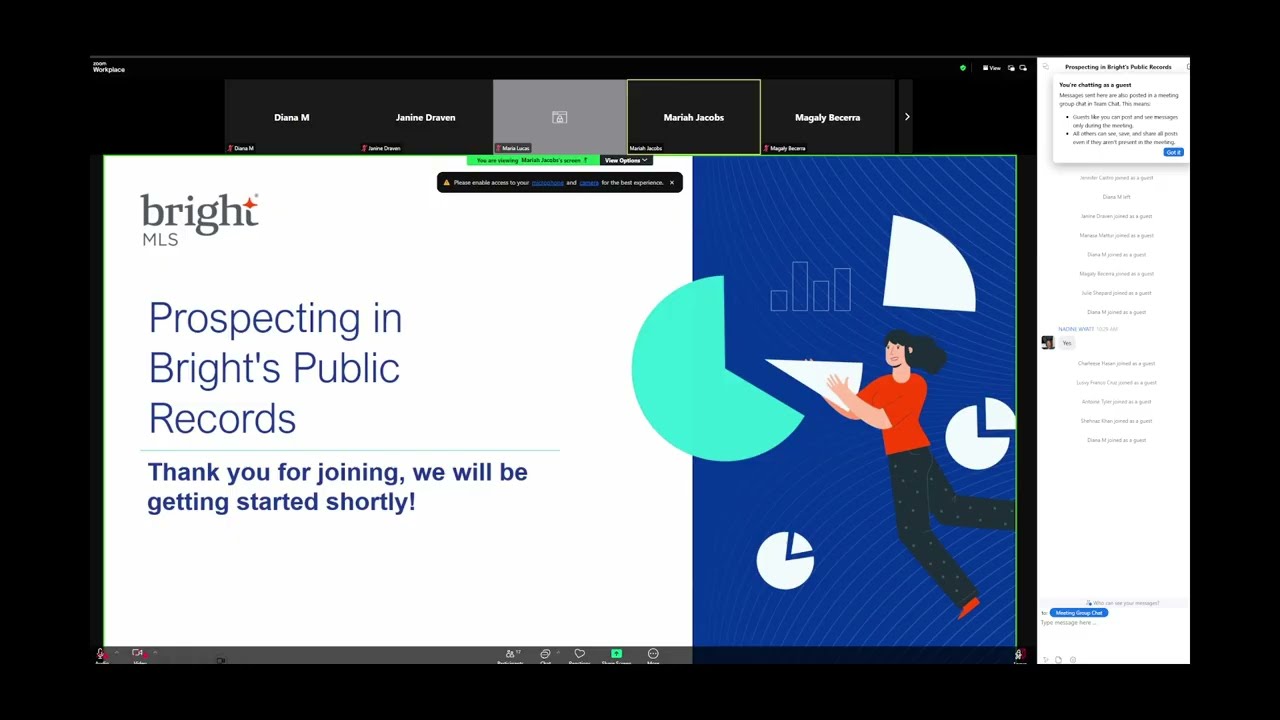The height and width of the screenshot is (720, 1280).
Task: Open the emoji picker below the chat box
Action: pyautogui.click(x=1073, y=659)
